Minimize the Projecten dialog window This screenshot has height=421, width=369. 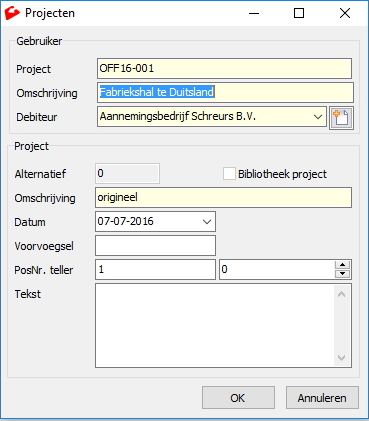coord(254,13)
